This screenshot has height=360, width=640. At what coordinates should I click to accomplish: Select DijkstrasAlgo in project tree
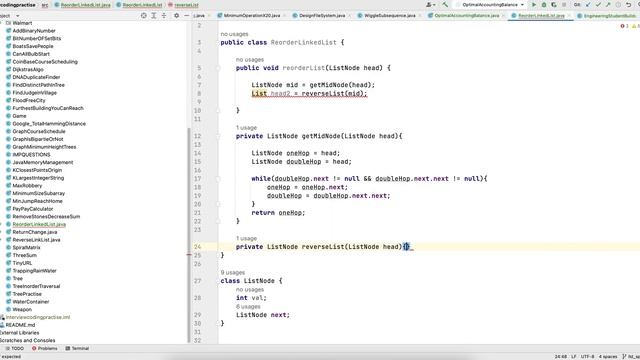click(x=28, y=69)
